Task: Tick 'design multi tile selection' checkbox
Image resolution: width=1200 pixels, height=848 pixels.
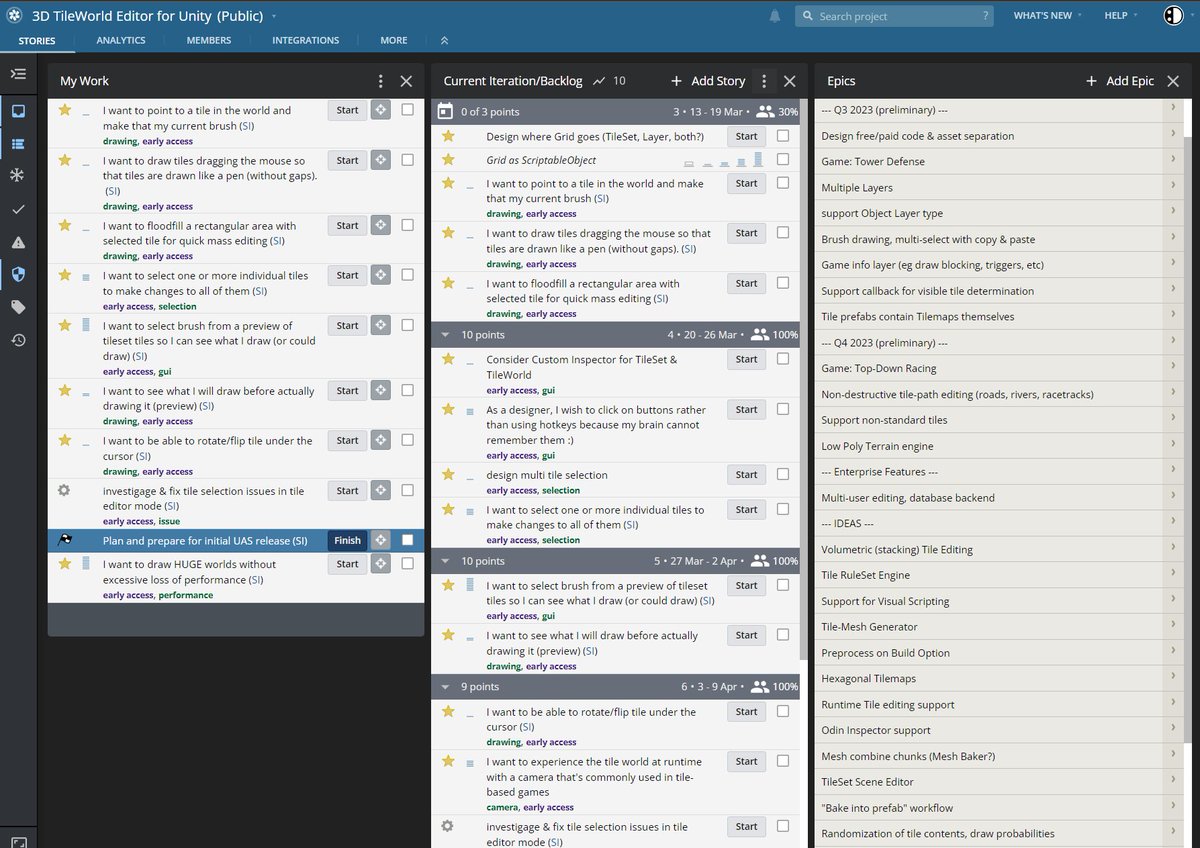Action: [x=783, y=474]
